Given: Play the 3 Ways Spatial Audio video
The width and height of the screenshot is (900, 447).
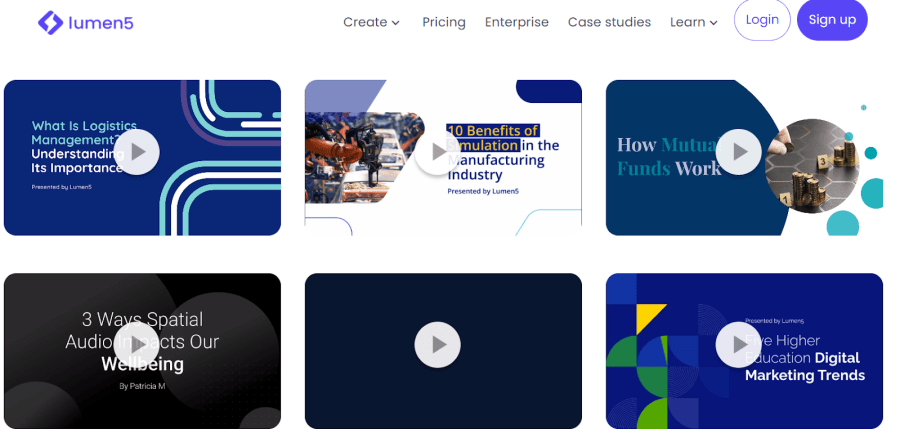Looking at the screenshot, I should tap(137, 345).
